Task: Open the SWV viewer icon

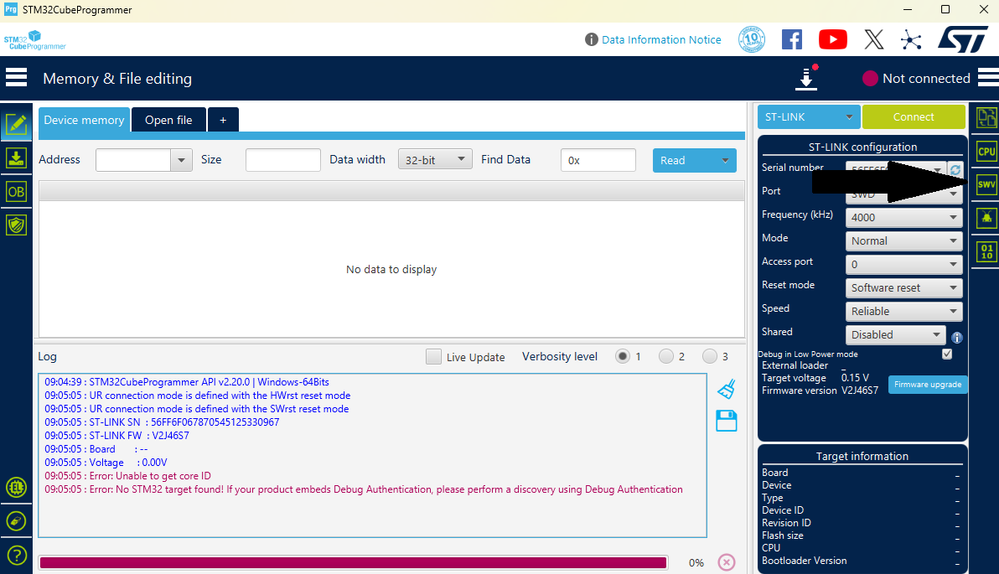Action: pos(986,185)
